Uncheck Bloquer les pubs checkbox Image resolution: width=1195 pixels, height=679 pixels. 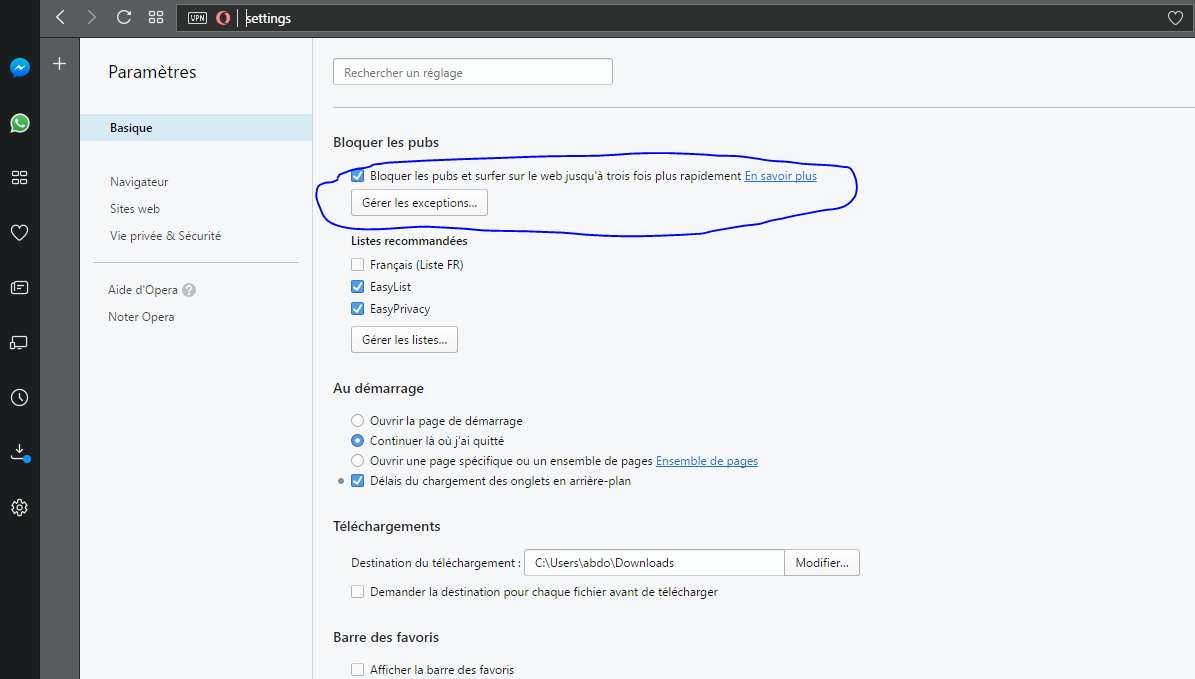tap(357, 176)
